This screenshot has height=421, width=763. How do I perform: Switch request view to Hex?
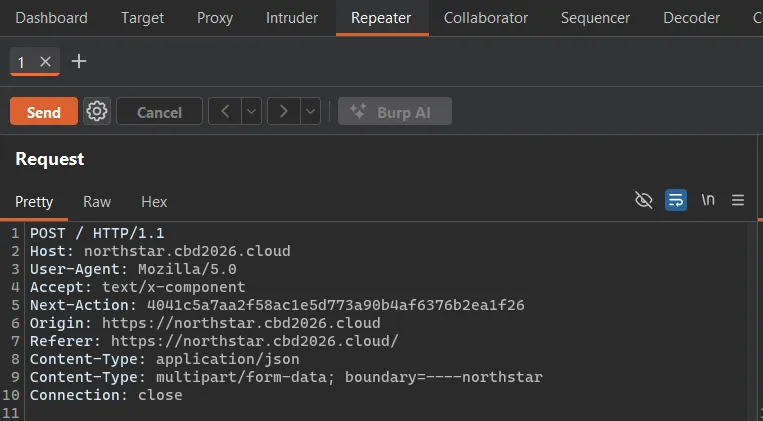point(154,201)
